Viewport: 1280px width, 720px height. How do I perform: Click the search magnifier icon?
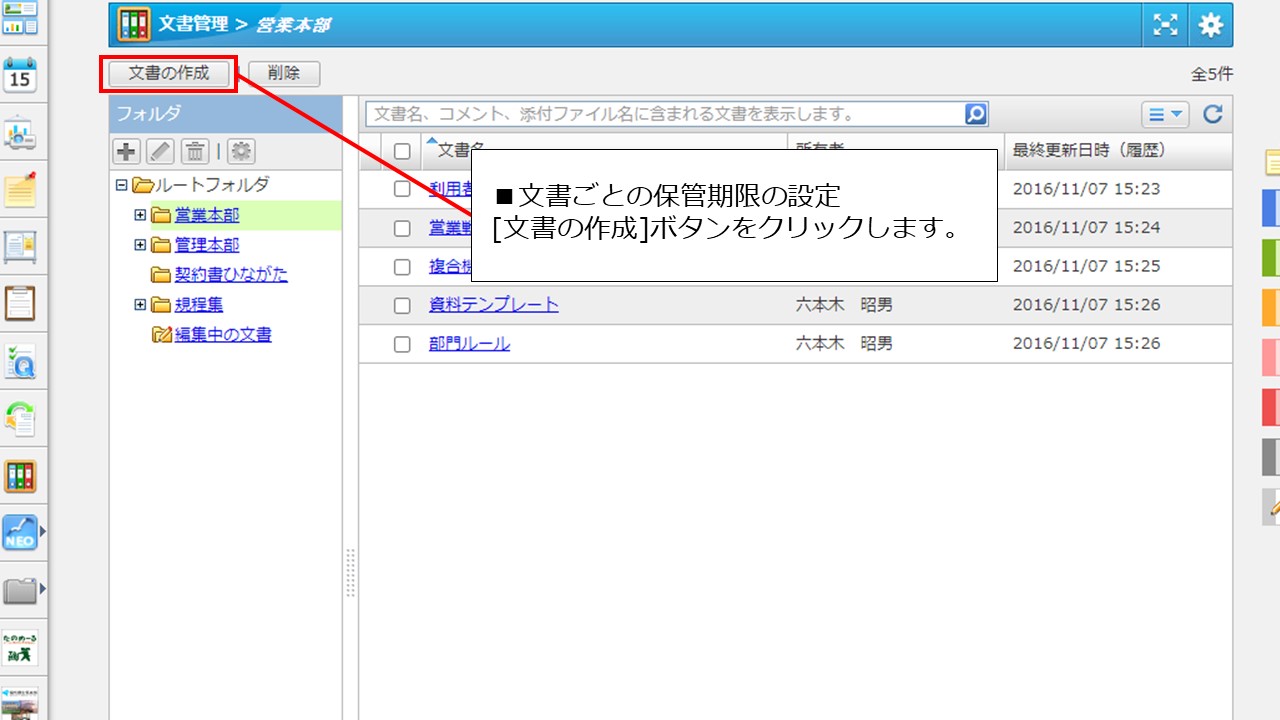(975, 113)
